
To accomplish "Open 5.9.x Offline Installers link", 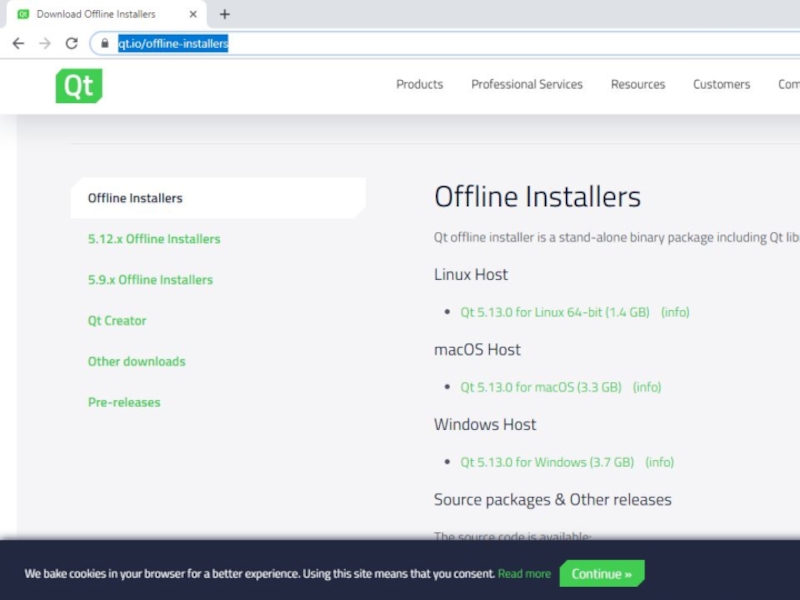I will [x=150, y=280].
